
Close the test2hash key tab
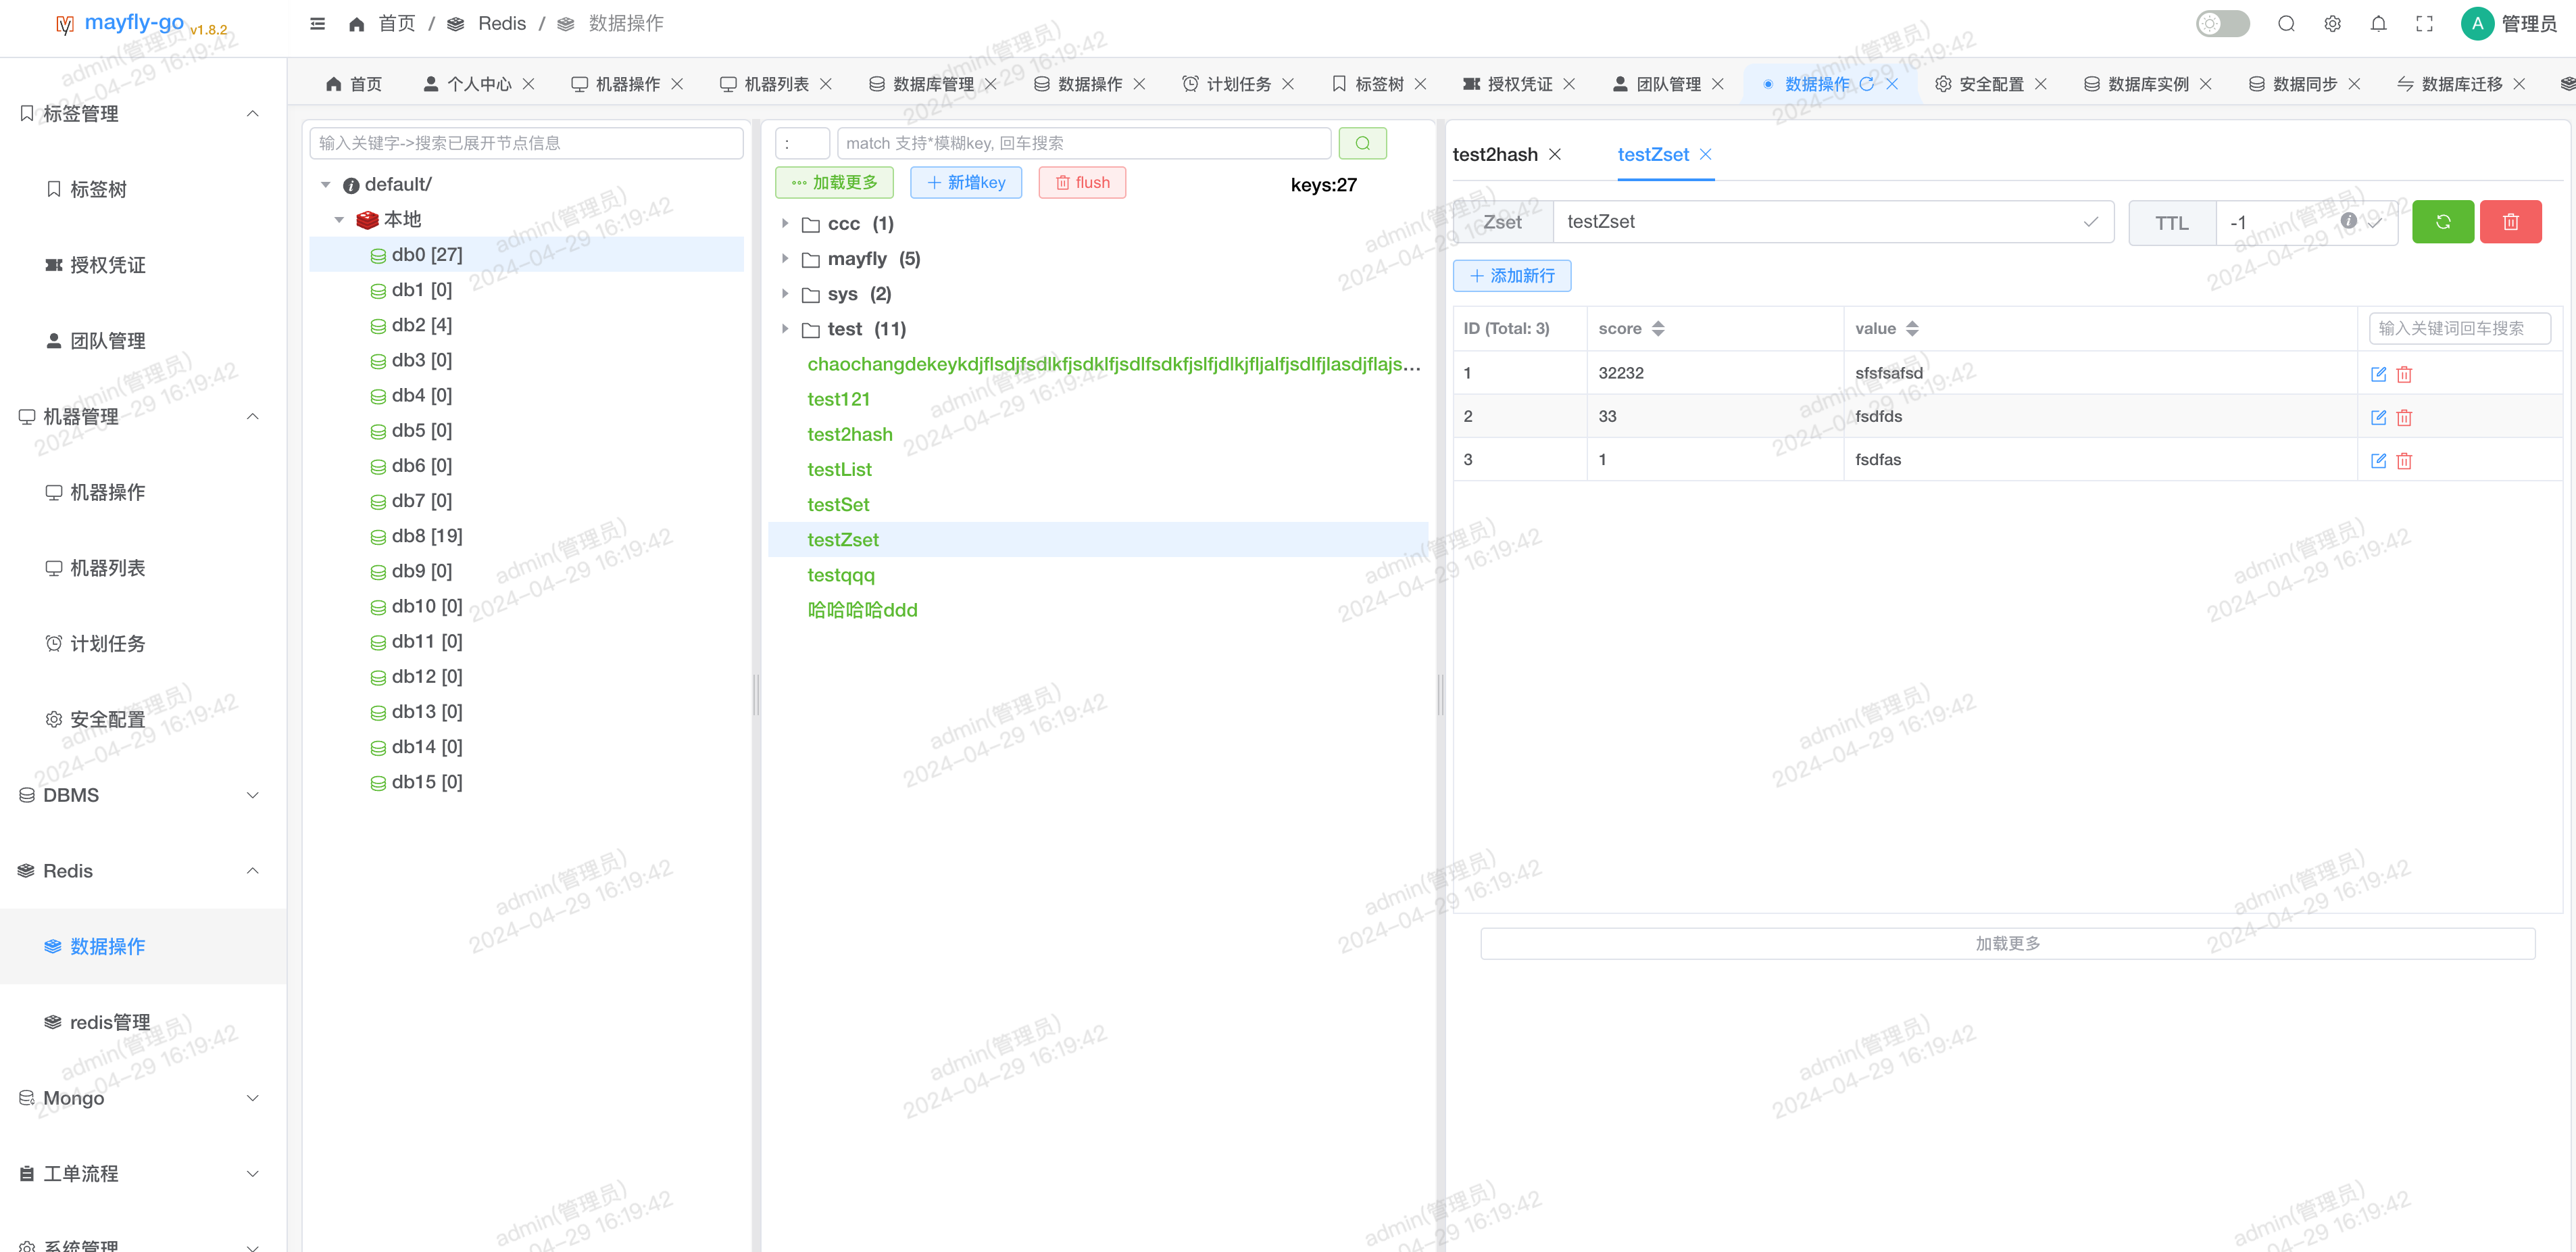coord(1554,154)
